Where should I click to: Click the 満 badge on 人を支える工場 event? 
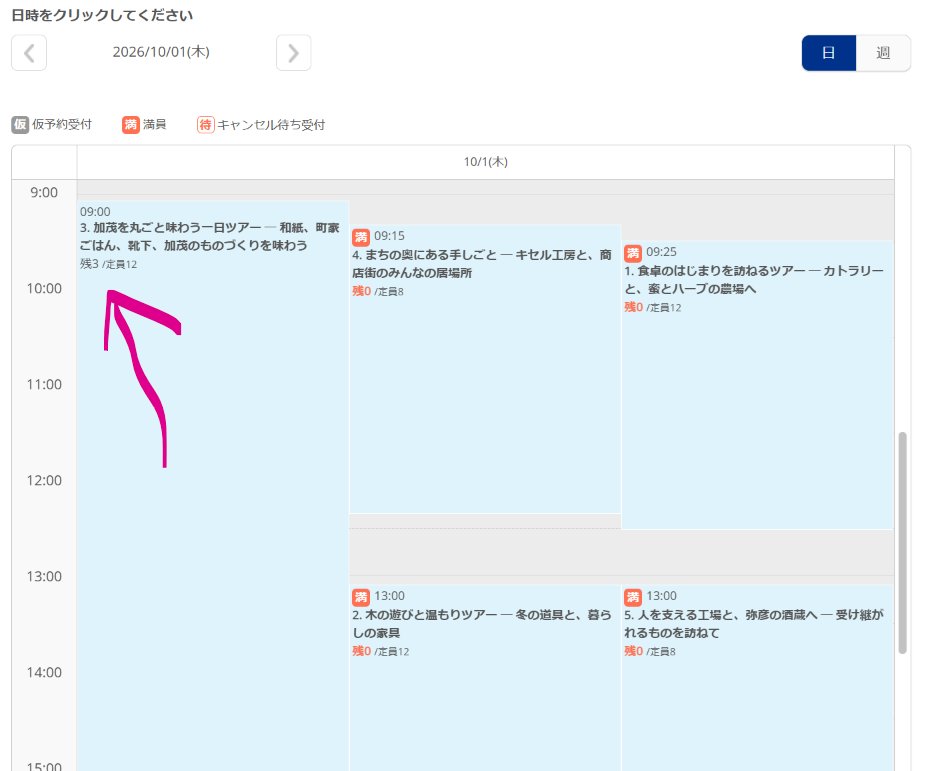coord(633,597)
